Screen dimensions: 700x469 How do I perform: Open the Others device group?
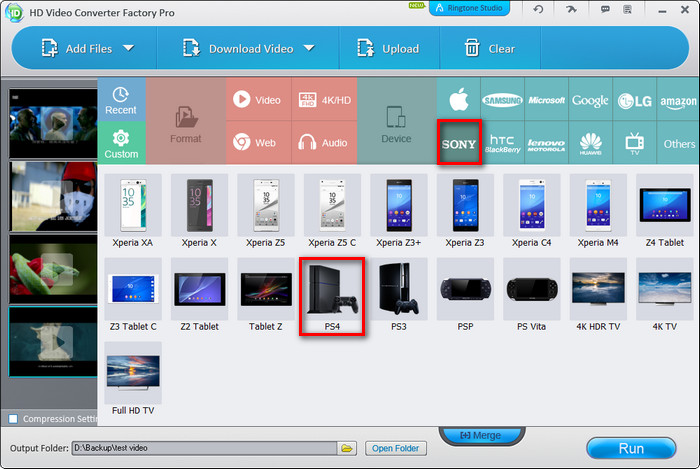point(679,143)
